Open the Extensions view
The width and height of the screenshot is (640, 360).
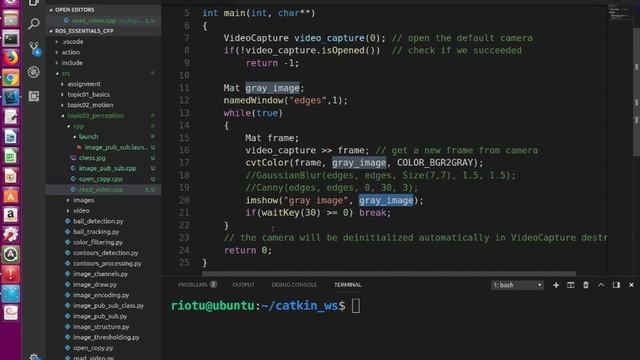click(x=34, y=96)
